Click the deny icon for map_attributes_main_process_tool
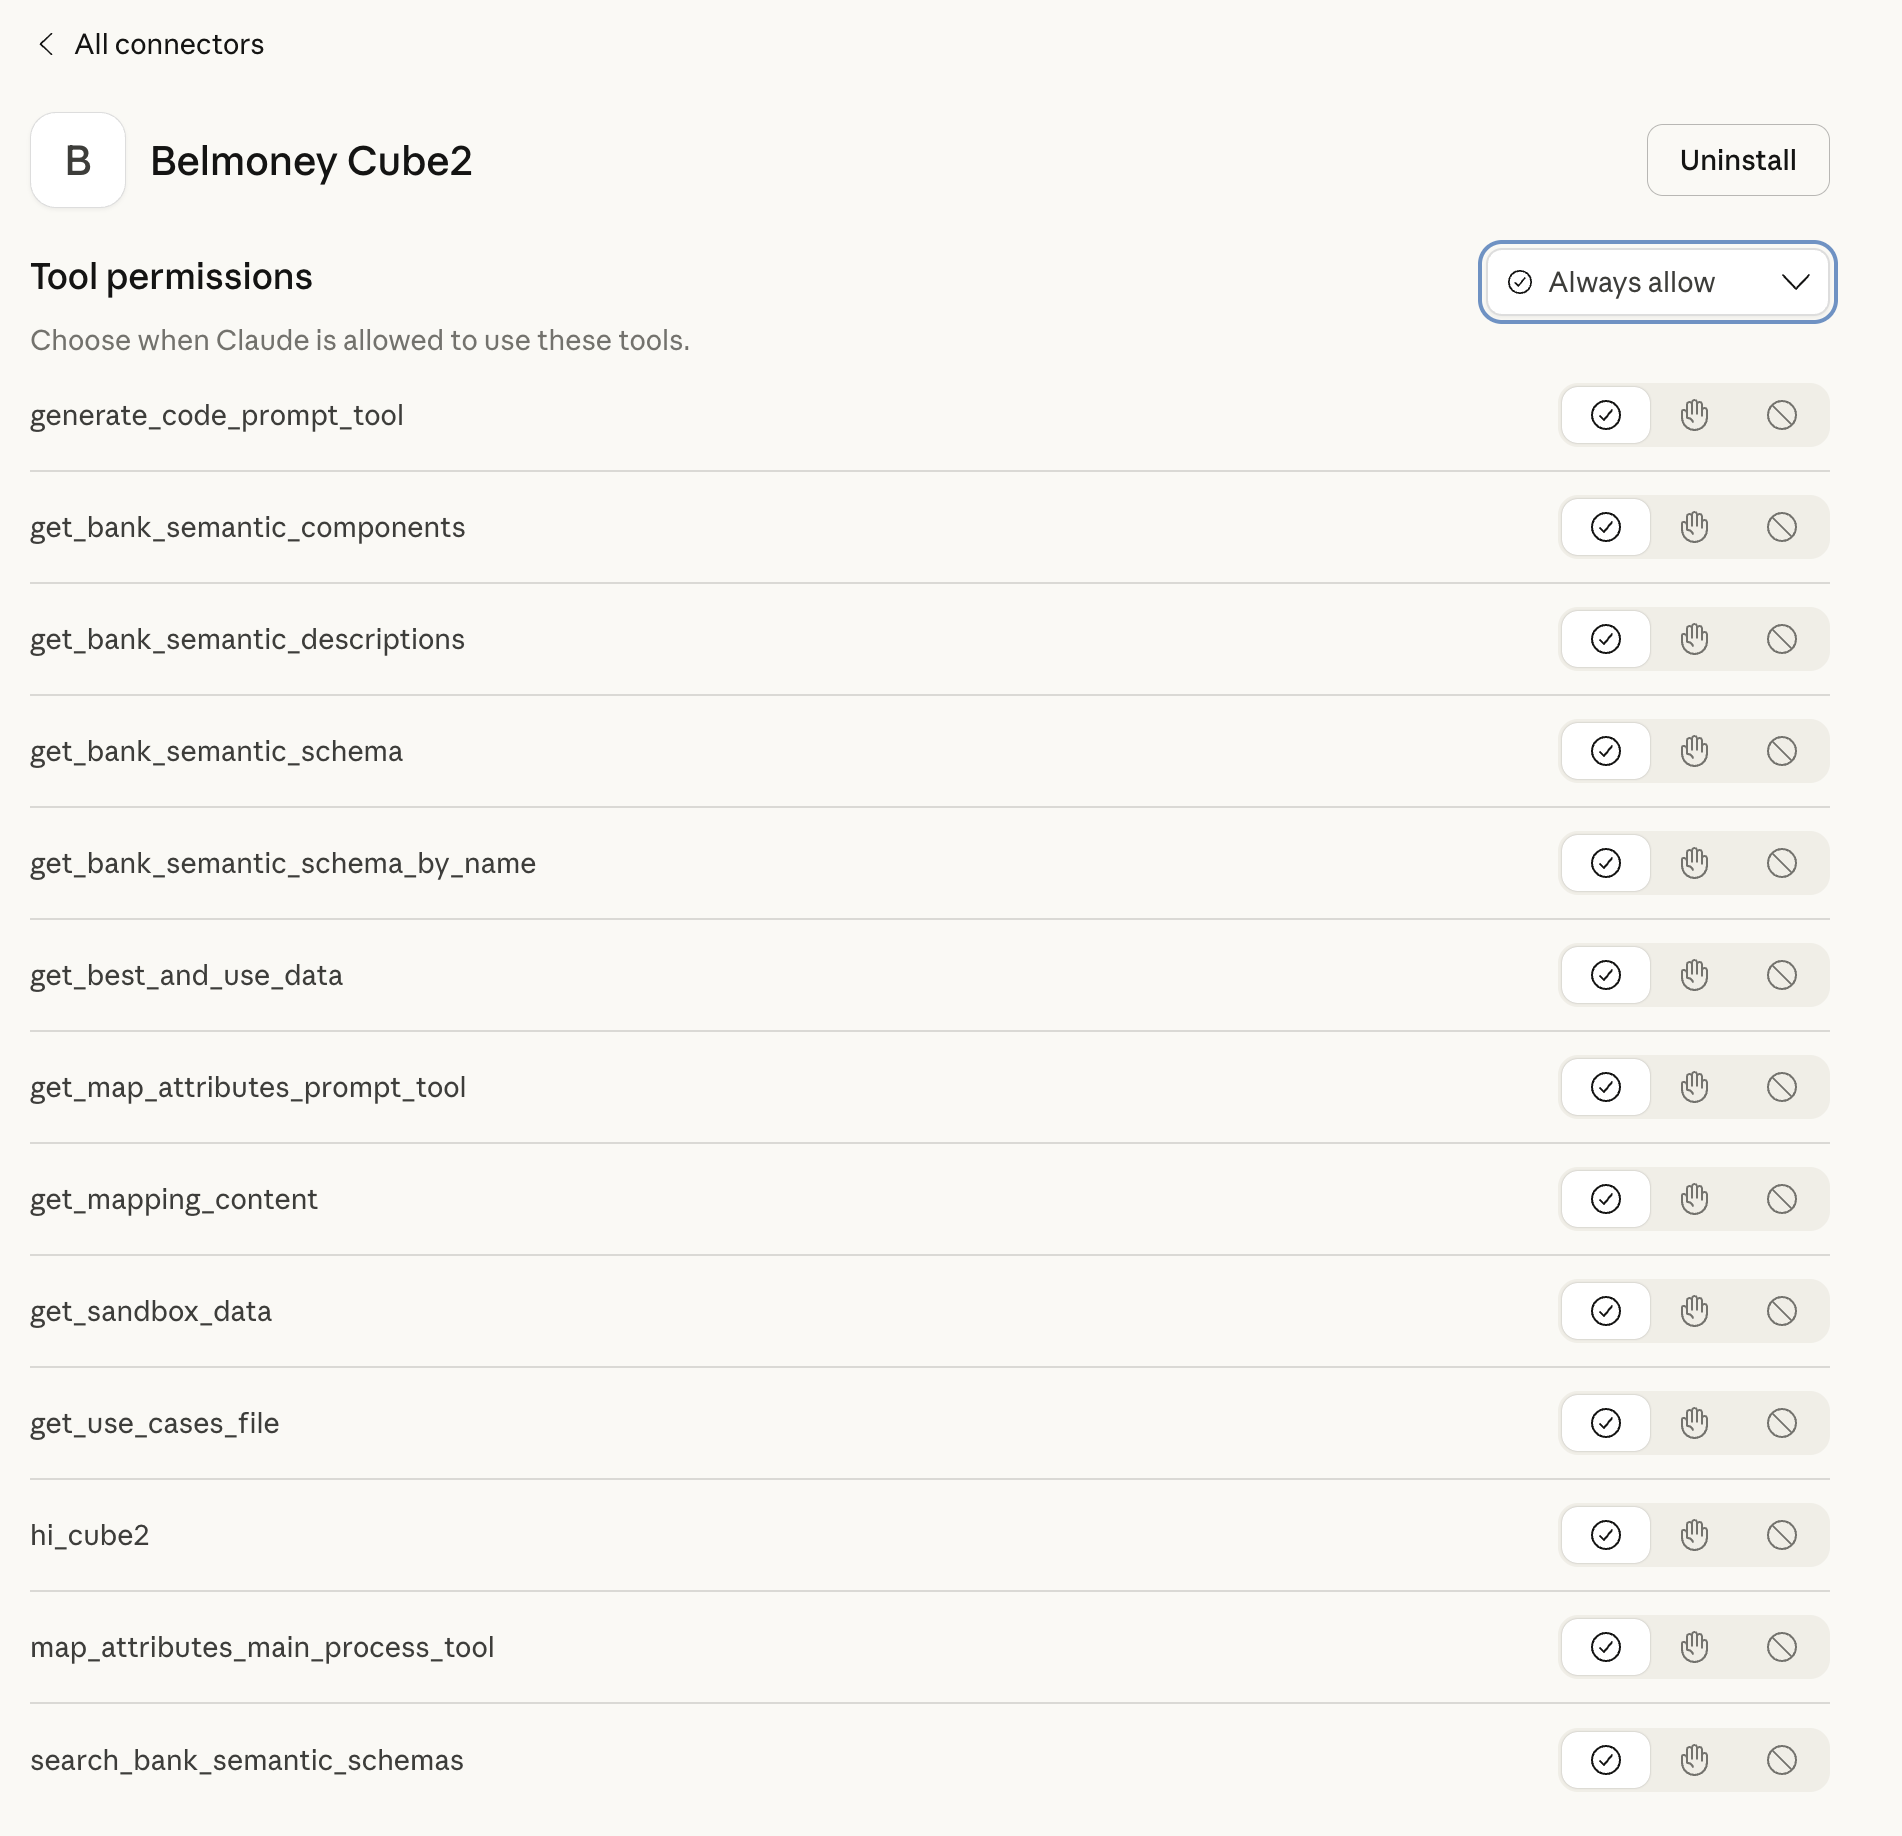1902x1836 pixels. (x=1784, y=1646)
